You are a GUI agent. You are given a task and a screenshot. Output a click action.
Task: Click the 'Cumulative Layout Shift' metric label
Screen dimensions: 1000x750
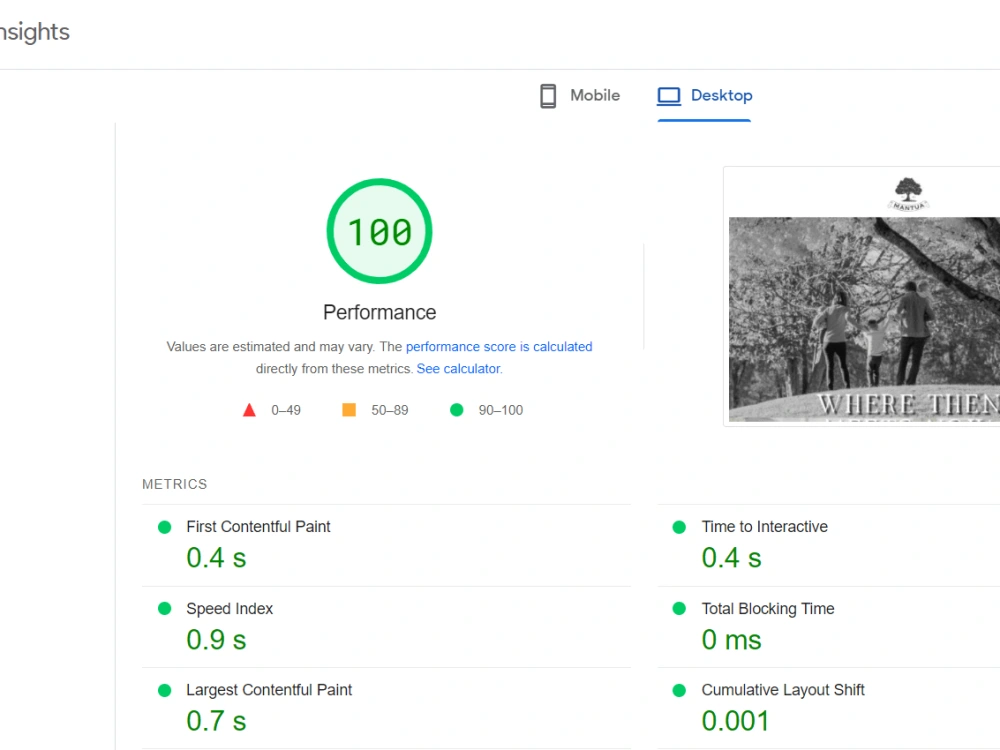point(783,690)
